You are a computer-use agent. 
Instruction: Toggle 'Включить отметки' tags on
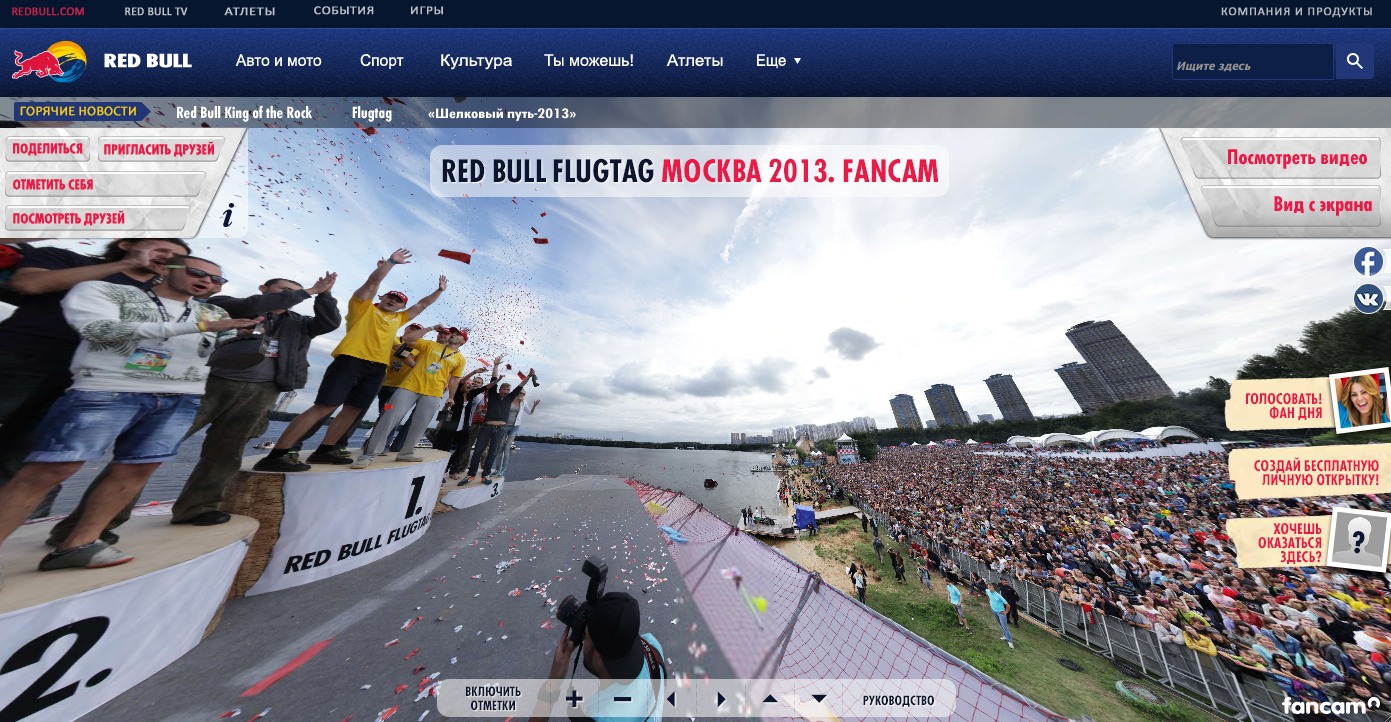[493, 698]
